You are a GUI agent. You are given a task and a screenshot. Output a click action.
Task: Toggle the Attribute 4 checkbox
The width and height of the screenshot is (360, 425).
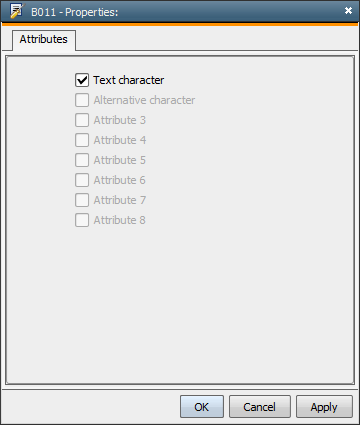(82, 140)
